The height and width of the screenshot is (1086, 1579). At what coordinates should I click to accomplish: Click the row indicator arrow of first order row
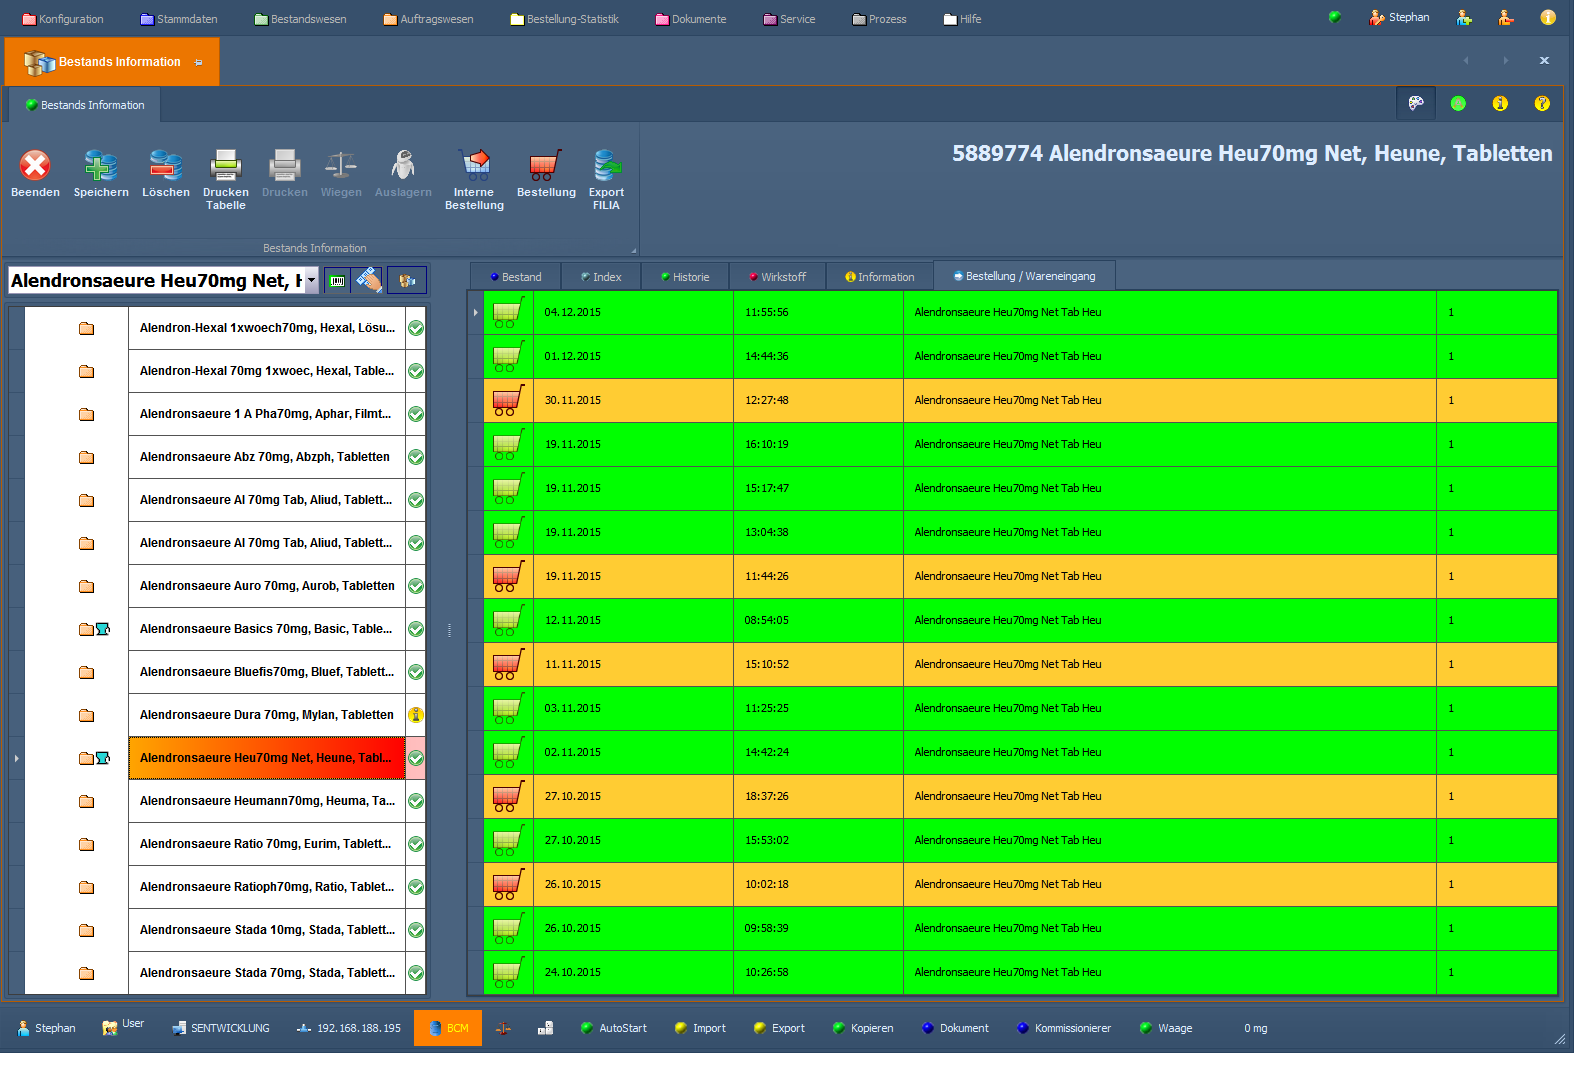(x=475, y=312)
